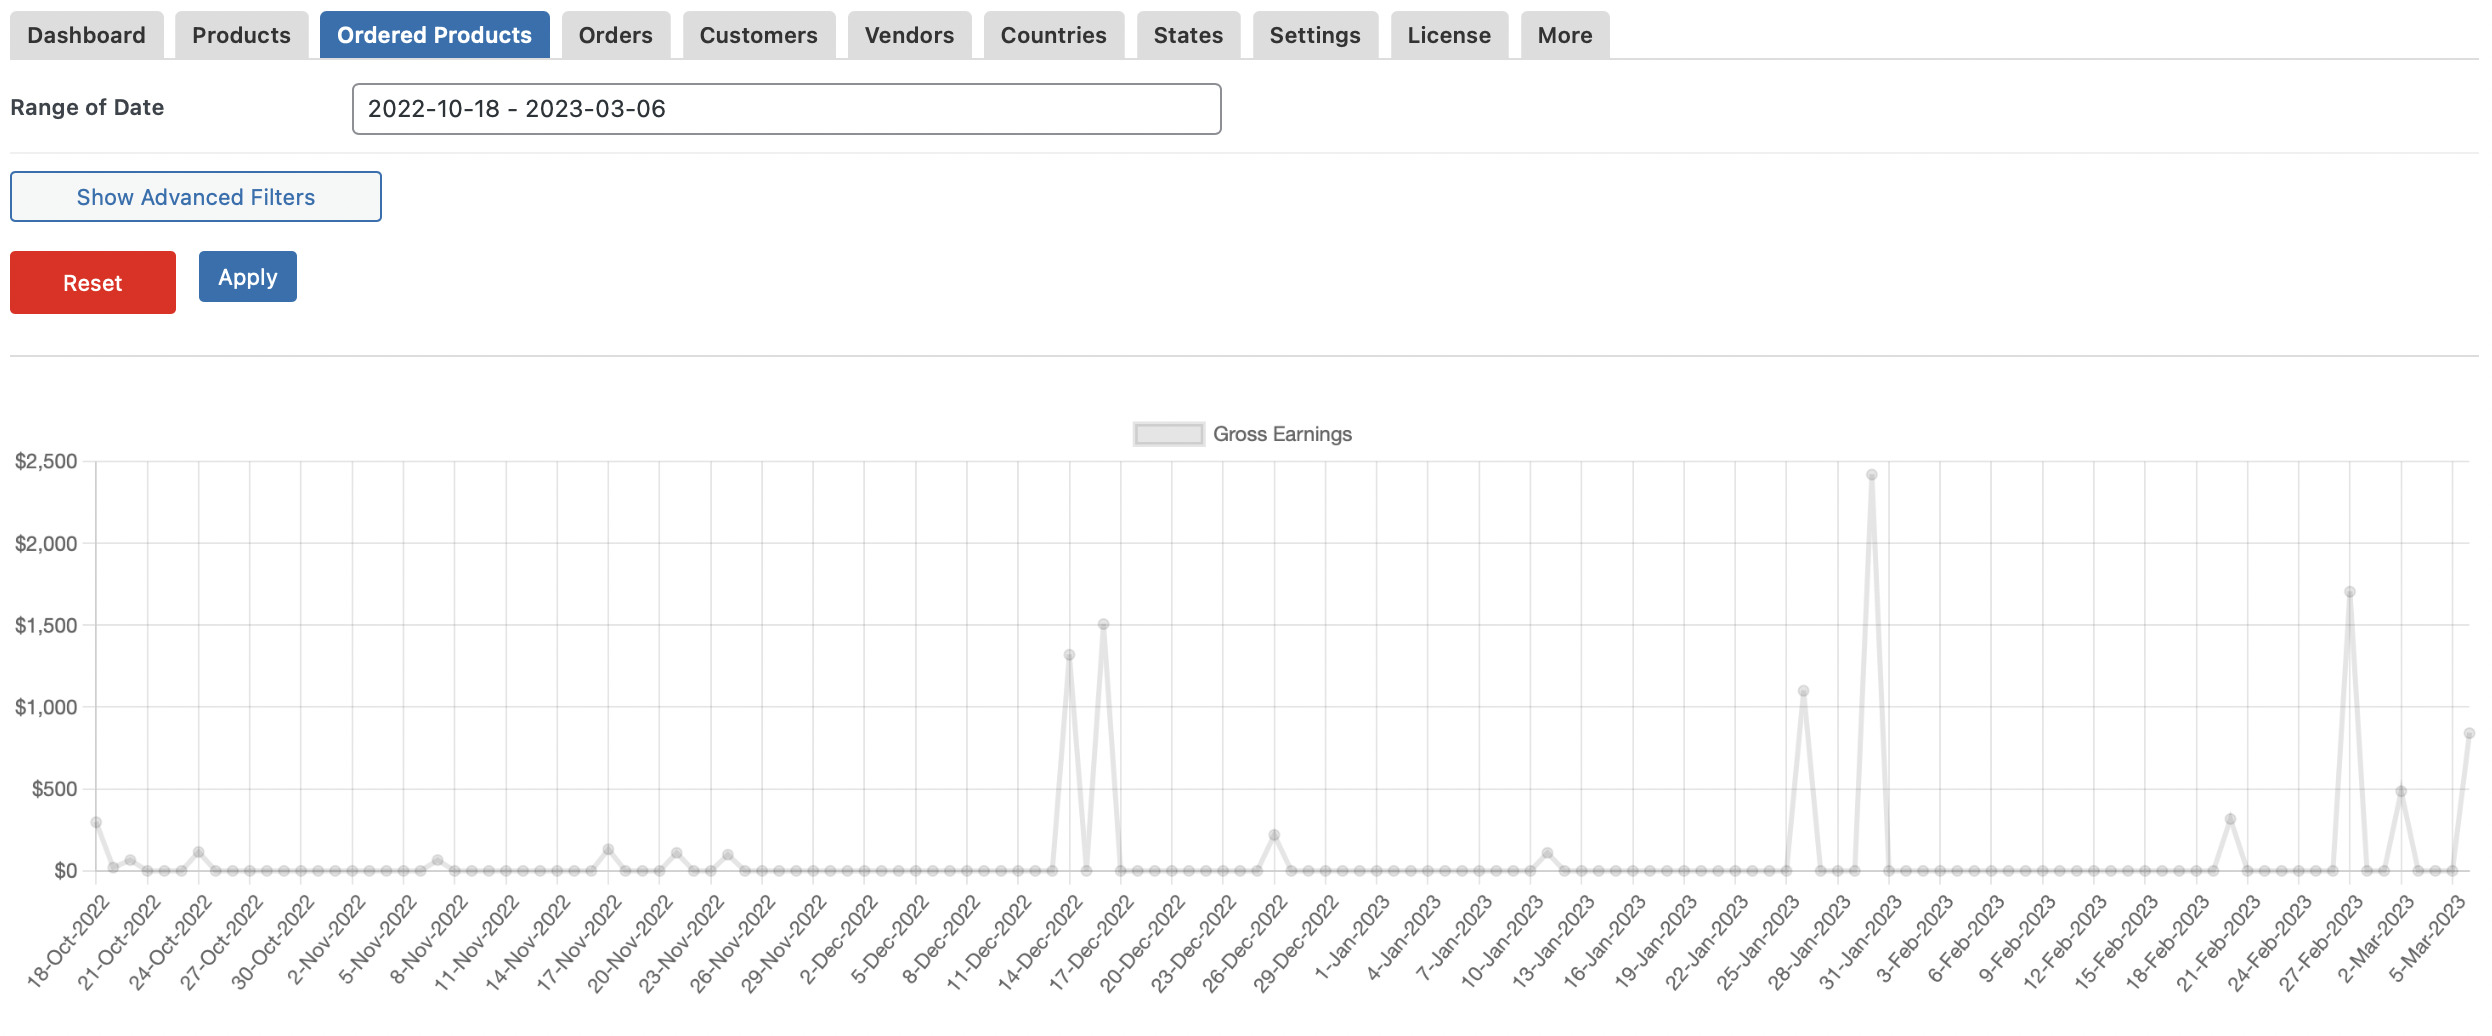Switch to the Products tab
Viewport: 2492px width, 1036px height.
pyautogui.click(x=241, y=35)
